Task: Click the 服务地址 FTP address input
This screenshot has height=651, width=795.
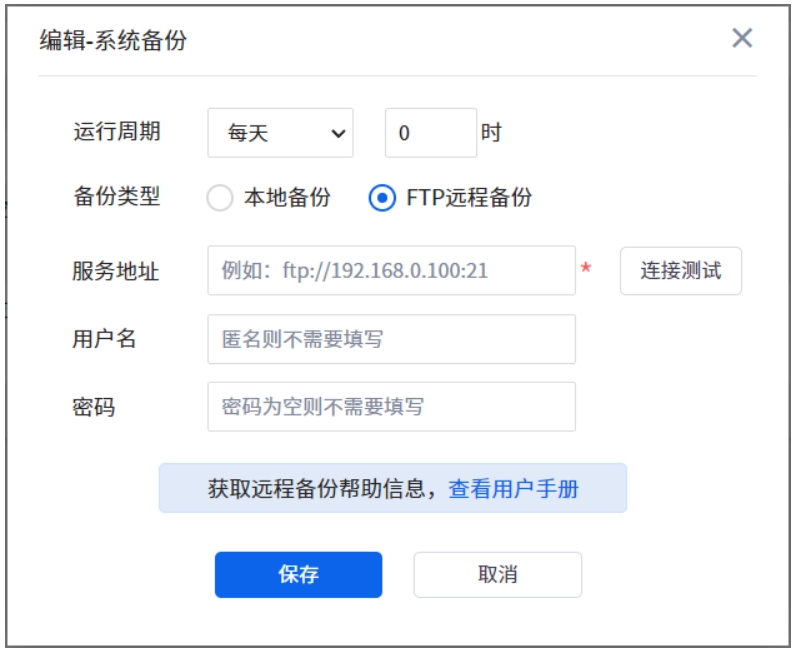Action: [391, 270]
